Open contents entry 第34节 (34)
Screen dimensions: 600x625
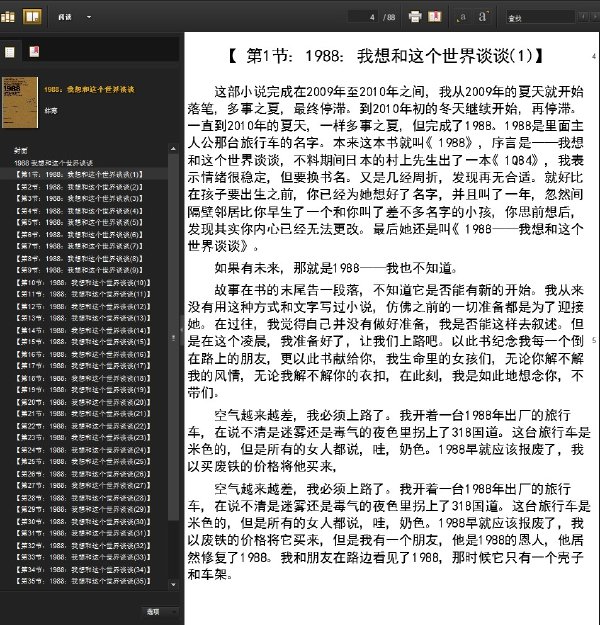coord(83,570)
